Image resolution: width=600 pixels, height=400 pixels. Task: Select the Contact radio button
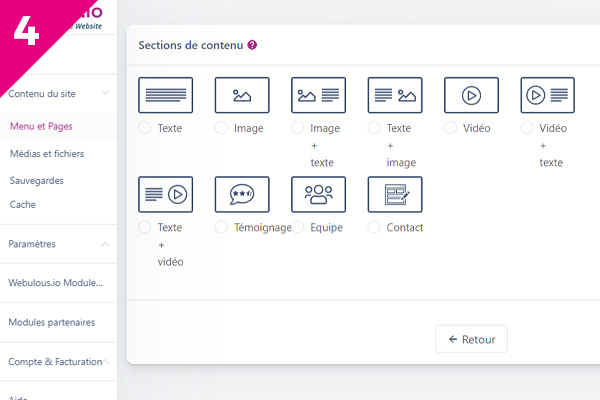375,227
